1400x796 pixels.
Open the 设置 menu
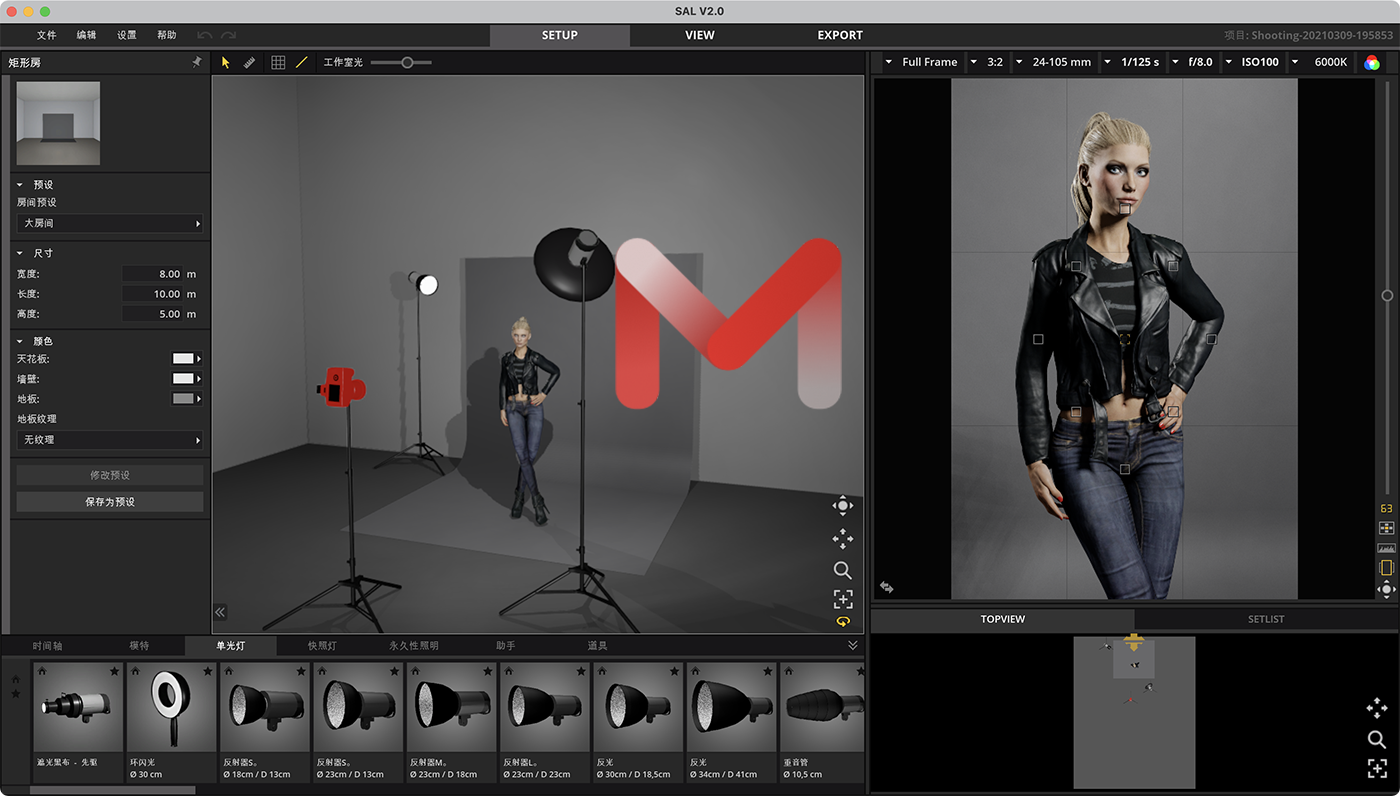(x=127, y=35)
